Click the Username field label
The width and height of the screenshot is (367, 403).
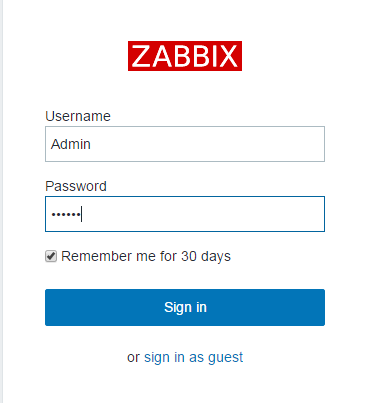[78, 116]
